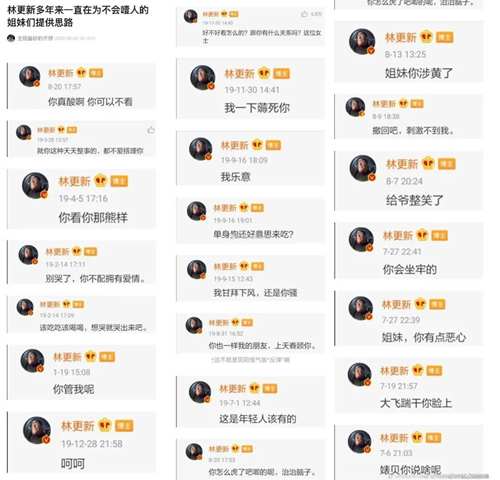Click the crown badge on the 给爷整笑了 comment
Screen dimensions: 500x480
428,164
